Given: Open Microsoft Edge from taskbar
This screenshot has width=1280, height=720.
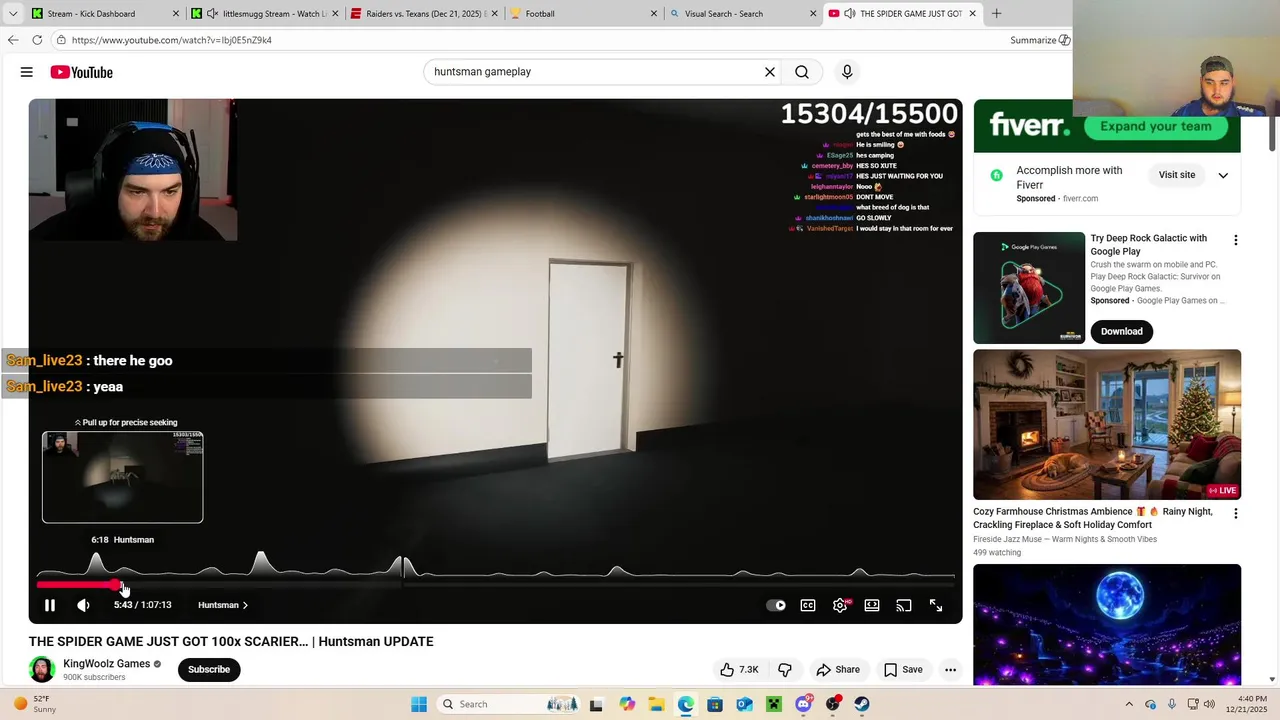Looking at the screenshot, I should coord(686,704).
